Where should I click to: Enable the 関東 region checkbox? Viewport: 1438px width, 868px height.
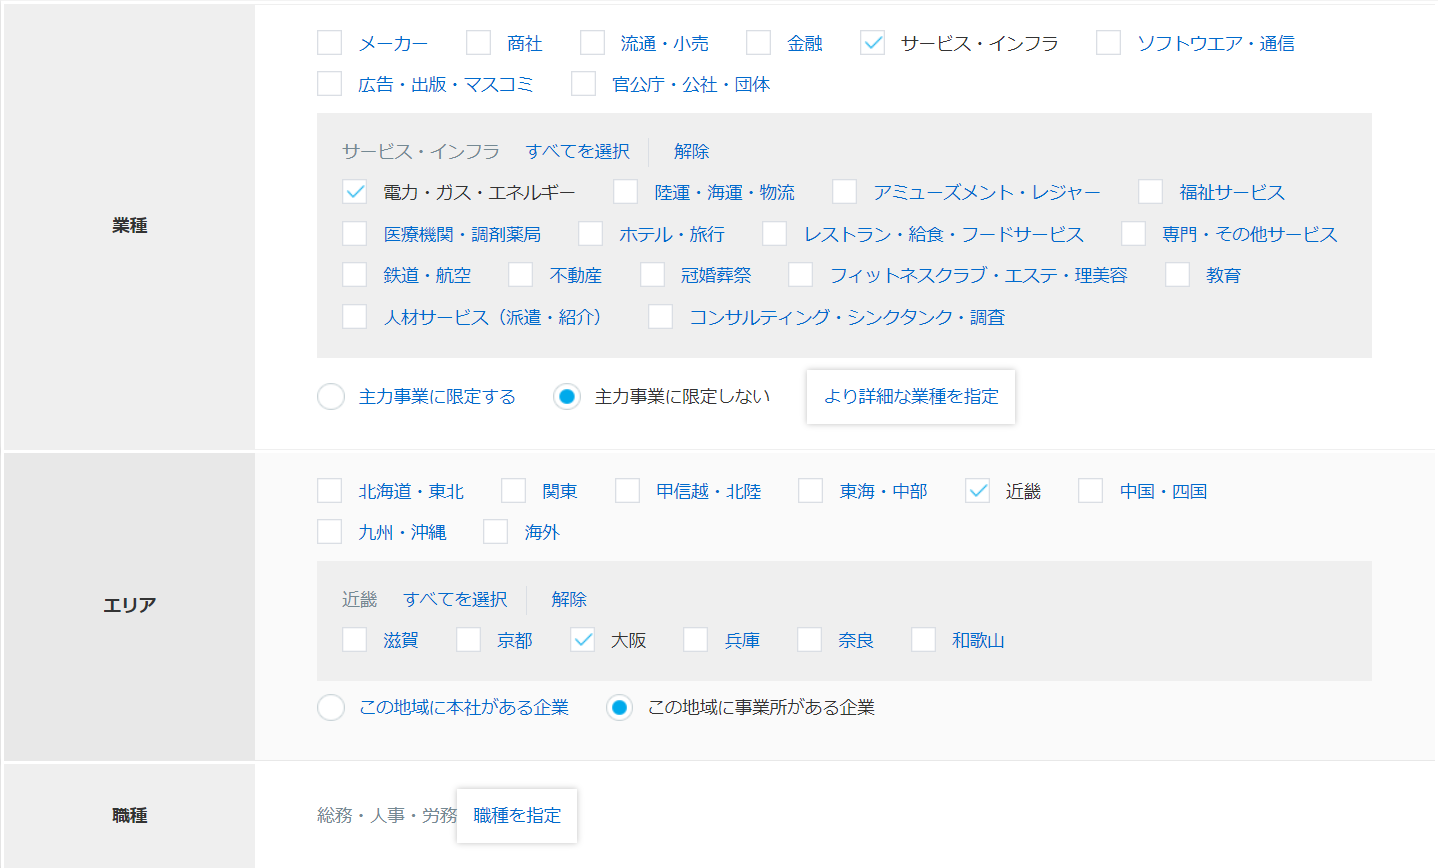[x=512, y=490]
